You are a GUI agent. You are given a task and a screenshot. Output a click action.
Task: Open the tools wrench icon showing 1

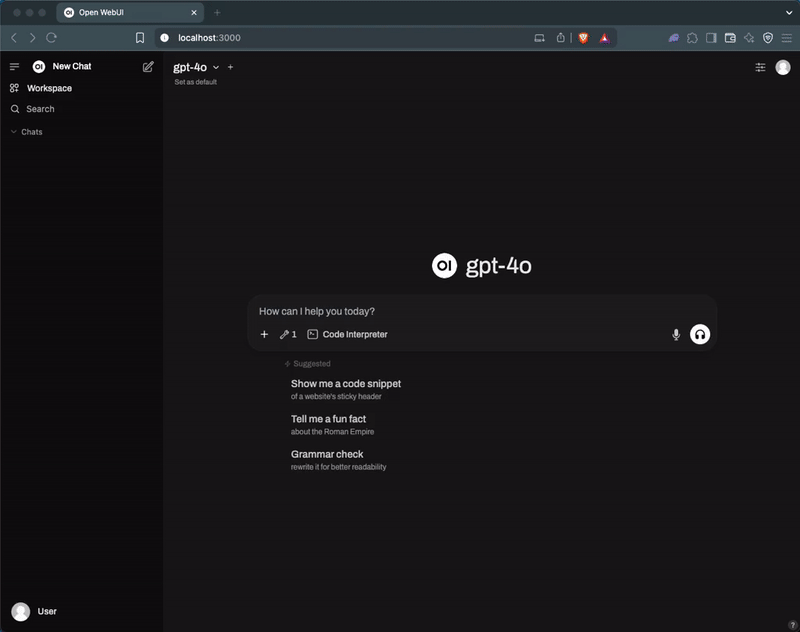pos(288,335)
